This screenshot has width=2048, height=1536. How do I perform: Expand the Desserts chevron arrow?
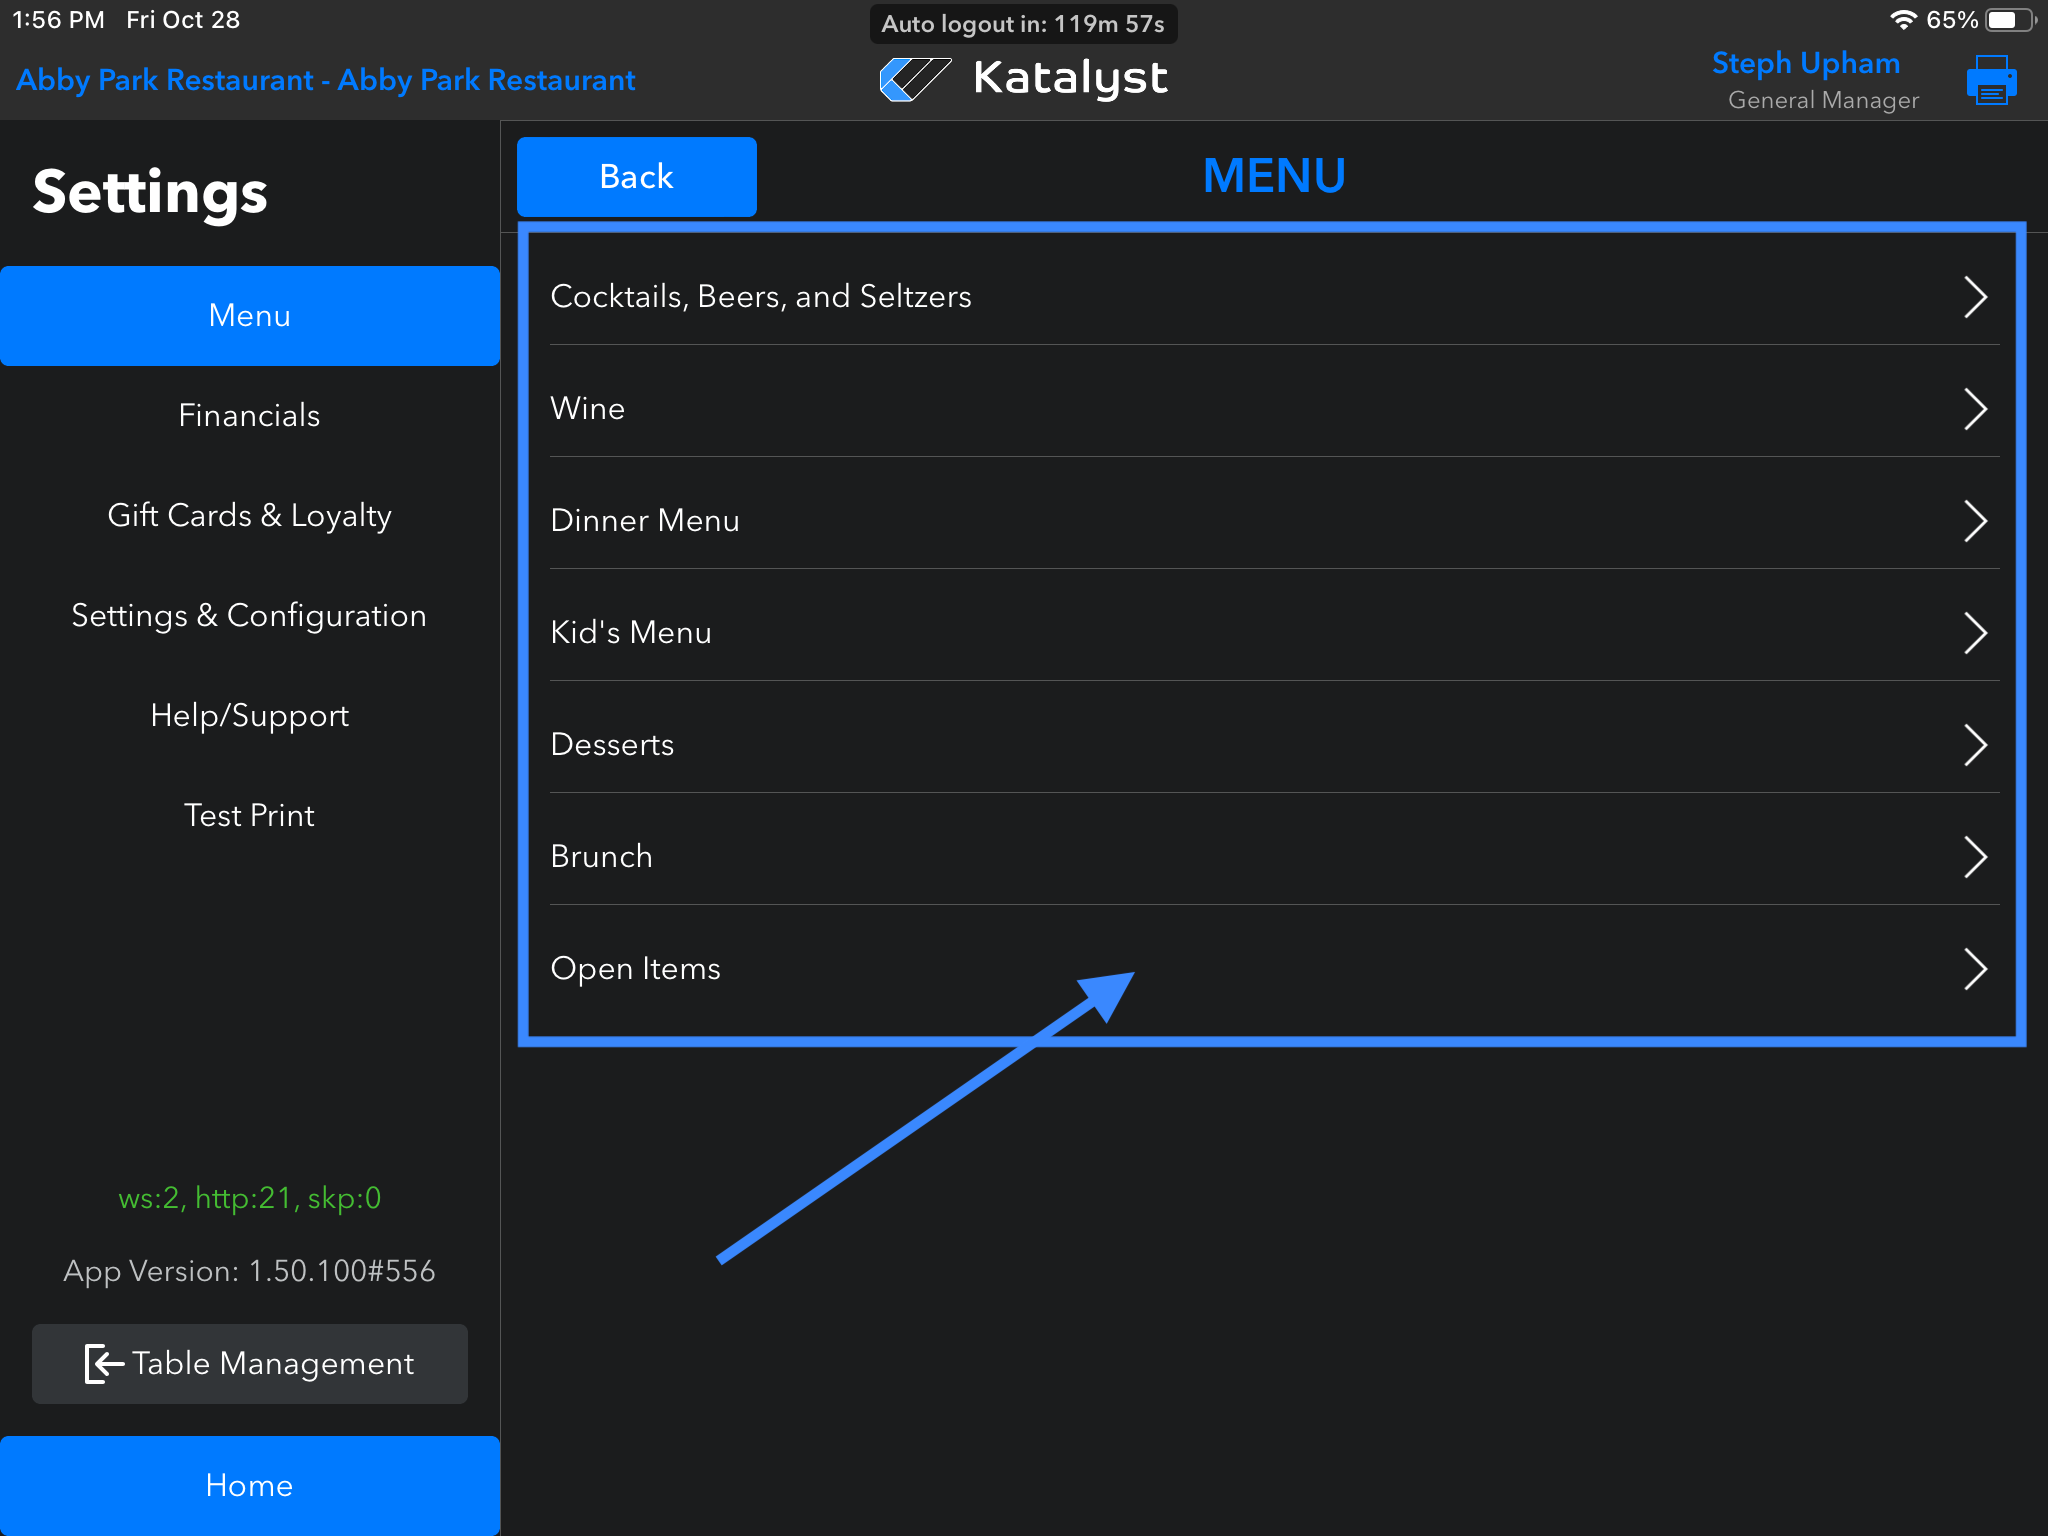click(1974, 745)
